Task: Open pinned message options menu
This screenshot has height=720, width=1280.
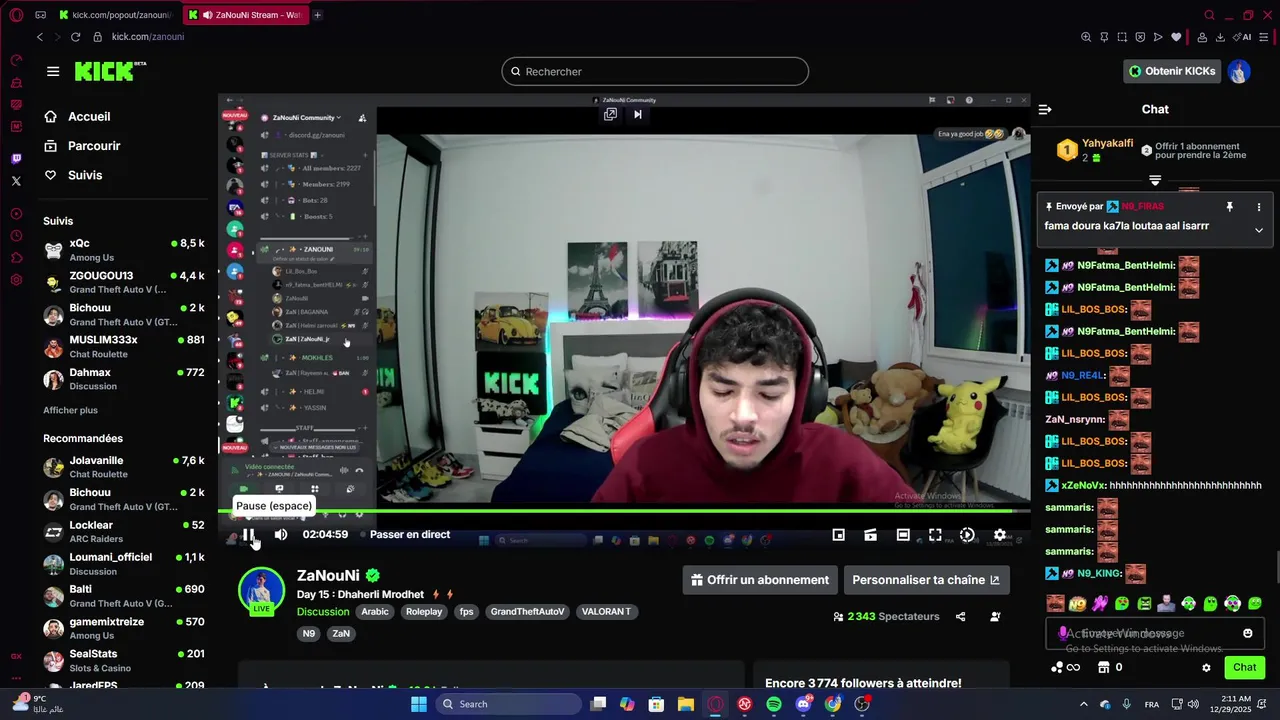Action: (1259, 207)
